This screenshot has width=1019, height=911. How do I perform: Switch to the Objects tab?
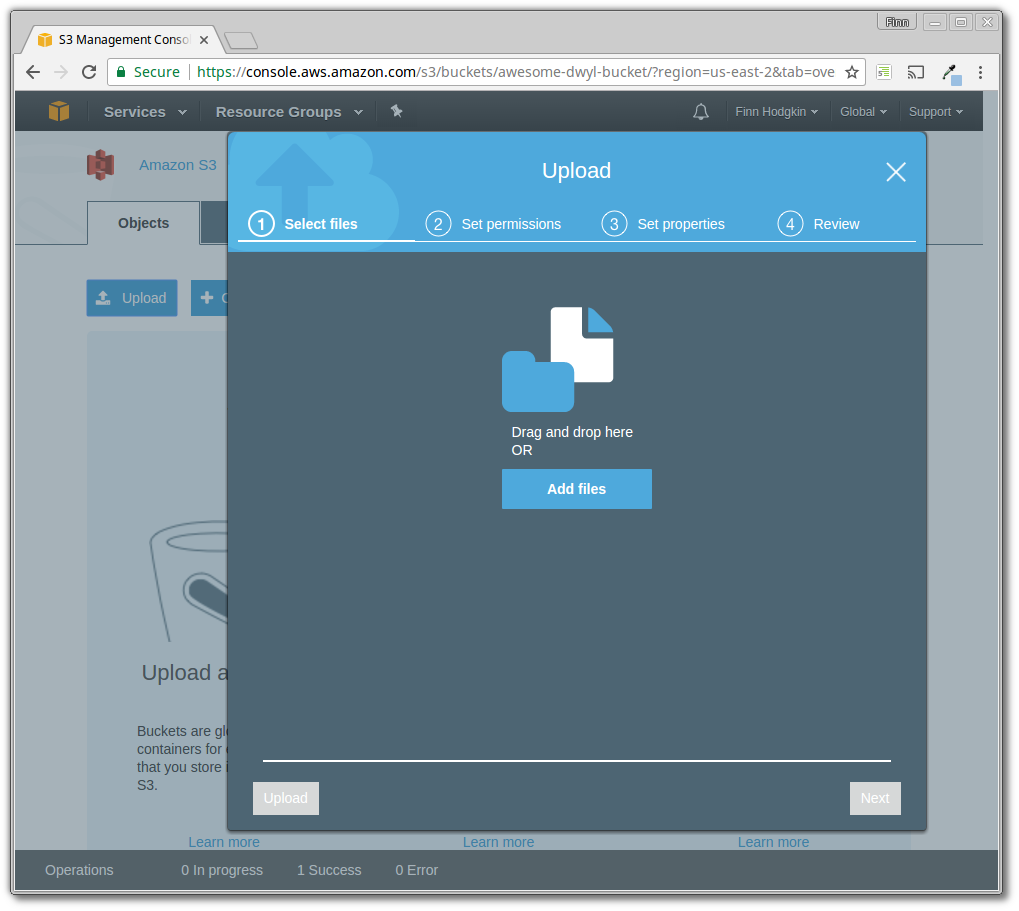[144, 223]
